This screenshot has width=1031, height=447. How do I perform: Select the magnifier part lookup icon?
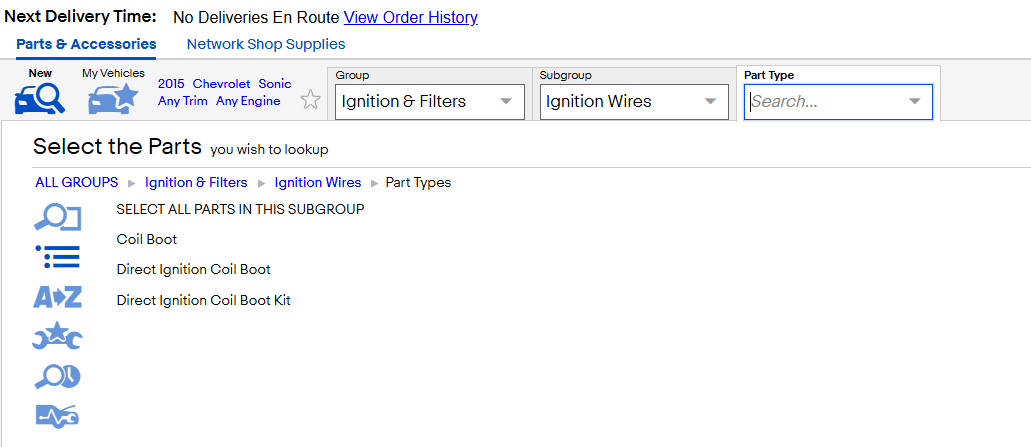click(x=57, y=218)
